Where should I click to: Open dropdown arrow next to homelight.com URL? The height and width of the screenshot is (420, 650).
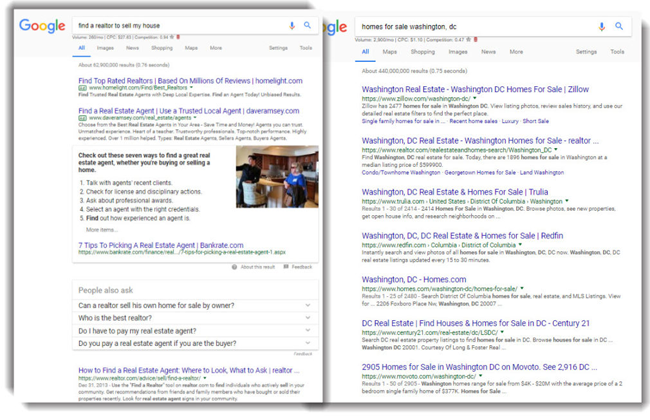pyautogui.click(x=192, y=88)
